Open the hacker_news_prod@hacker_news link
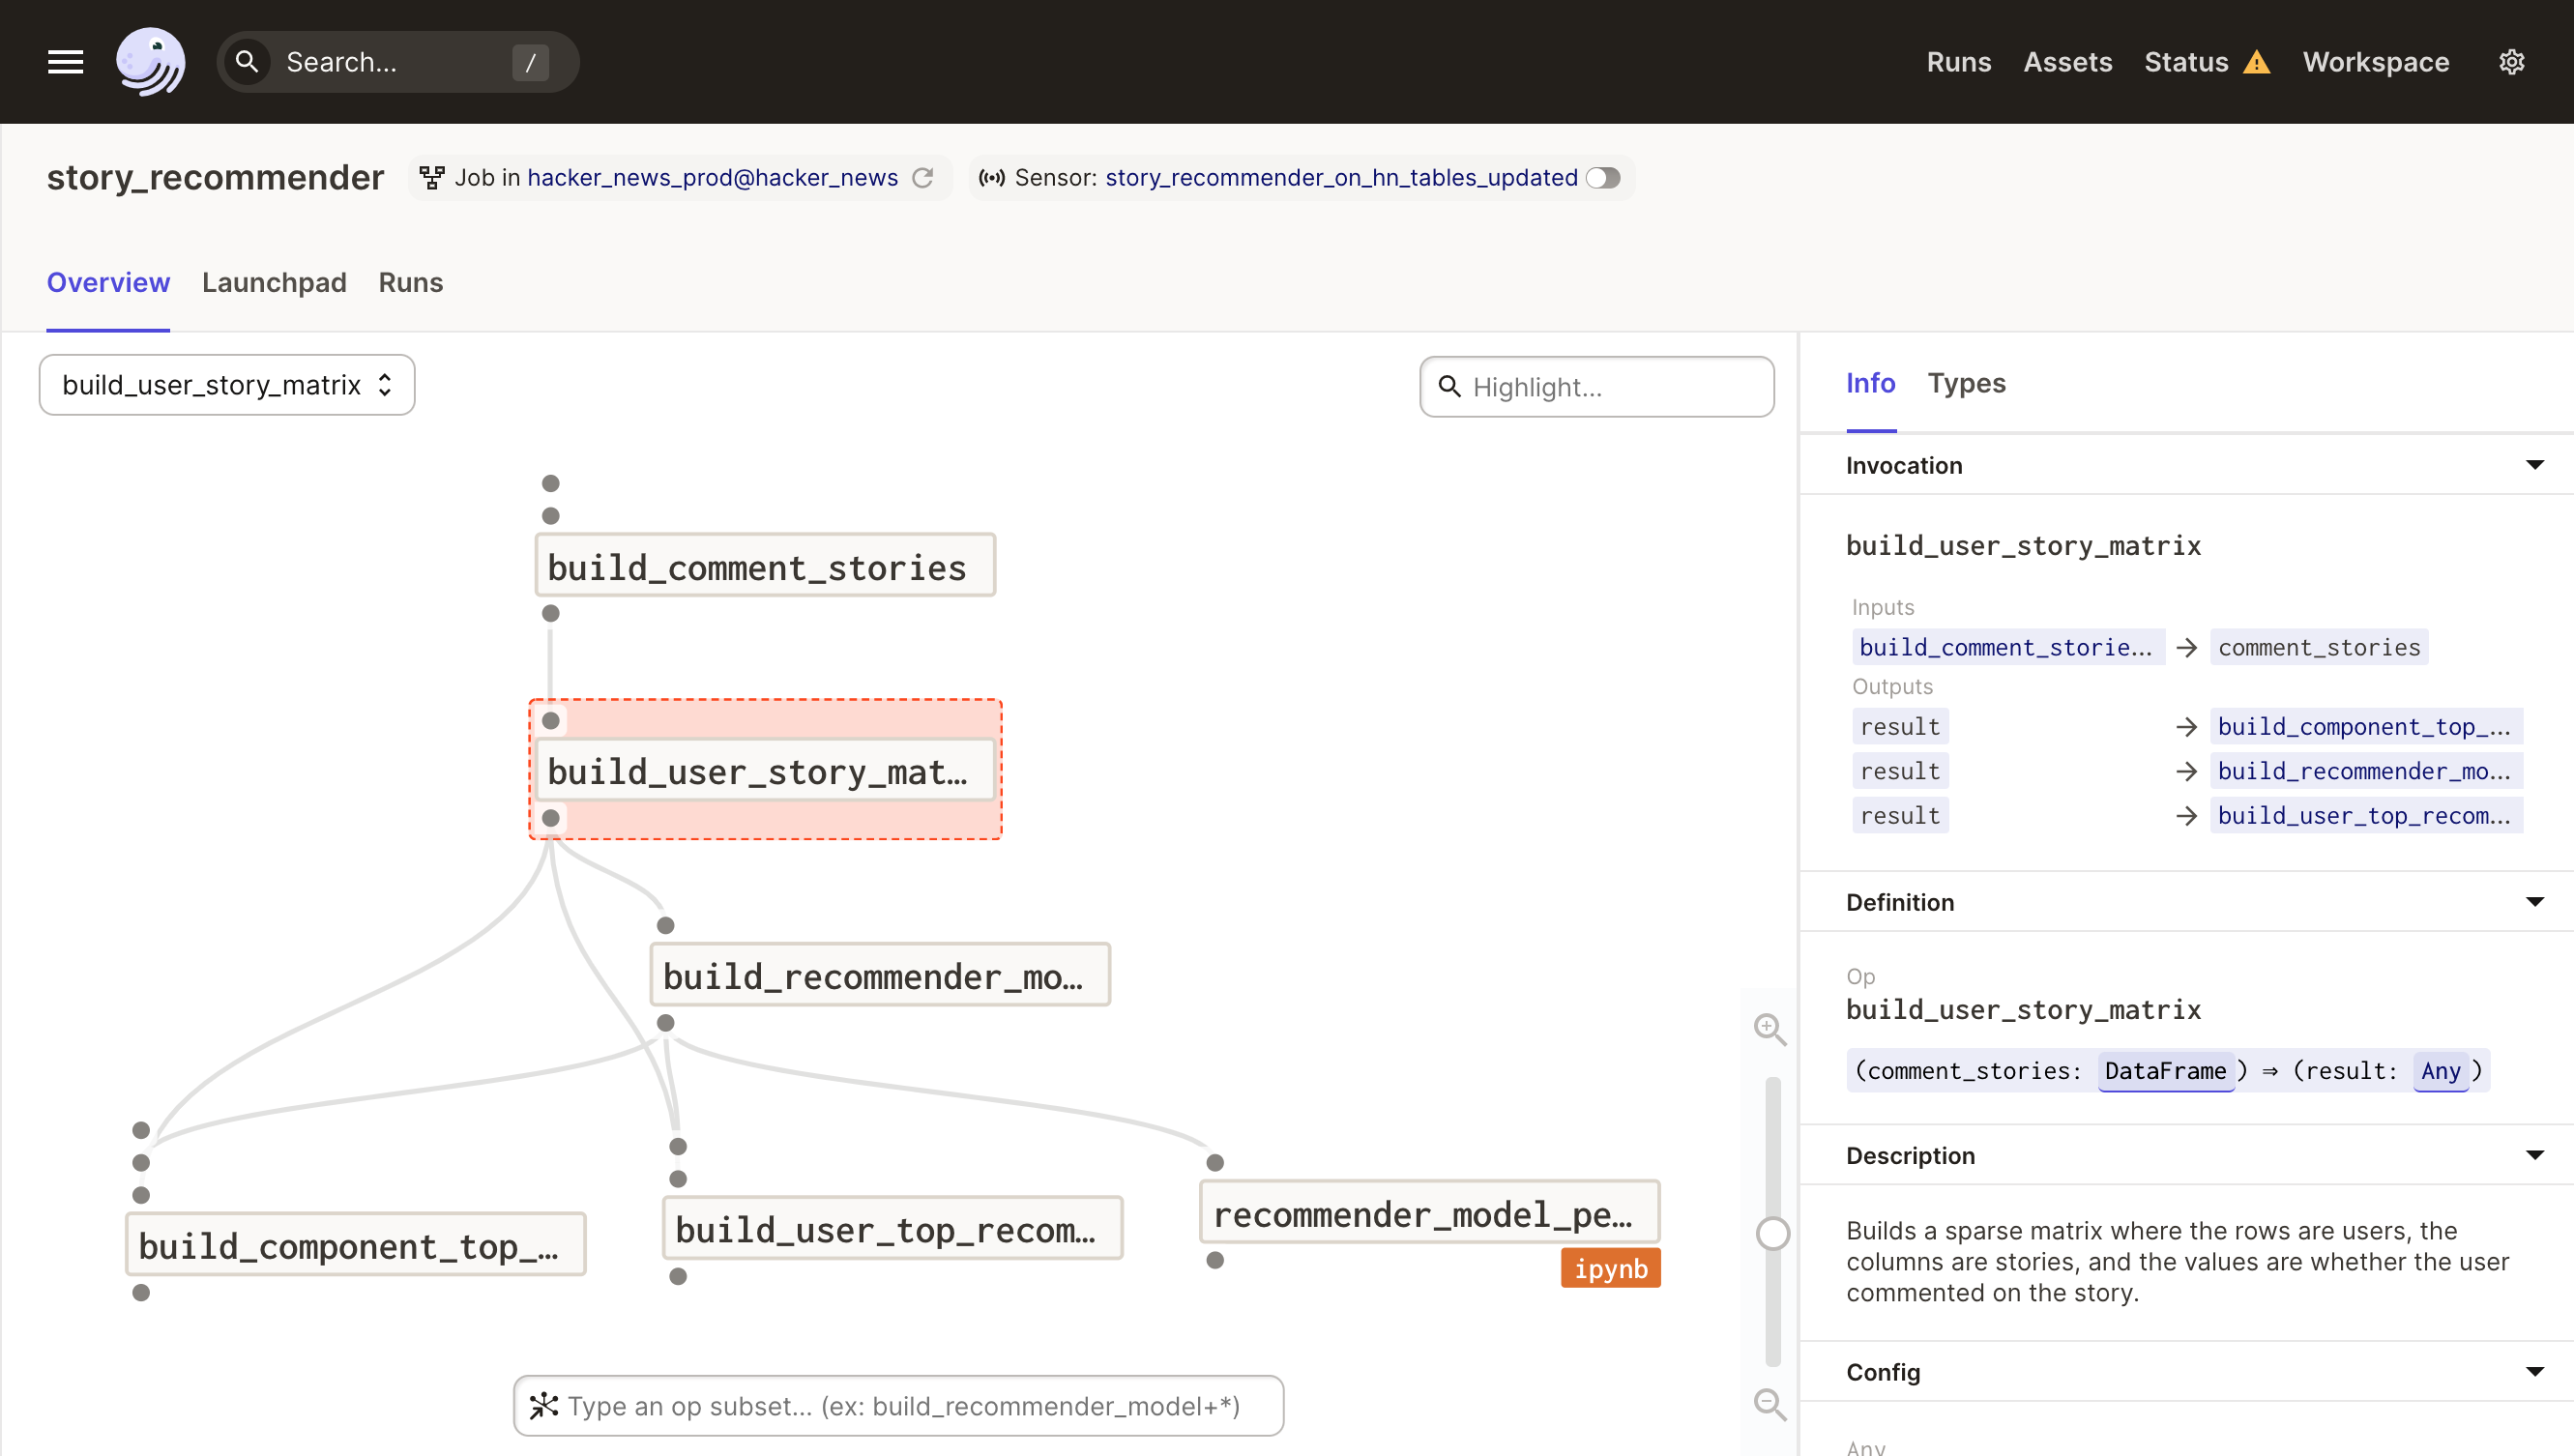Viewport: 2574px width, 1456px height. coord(712,178)
